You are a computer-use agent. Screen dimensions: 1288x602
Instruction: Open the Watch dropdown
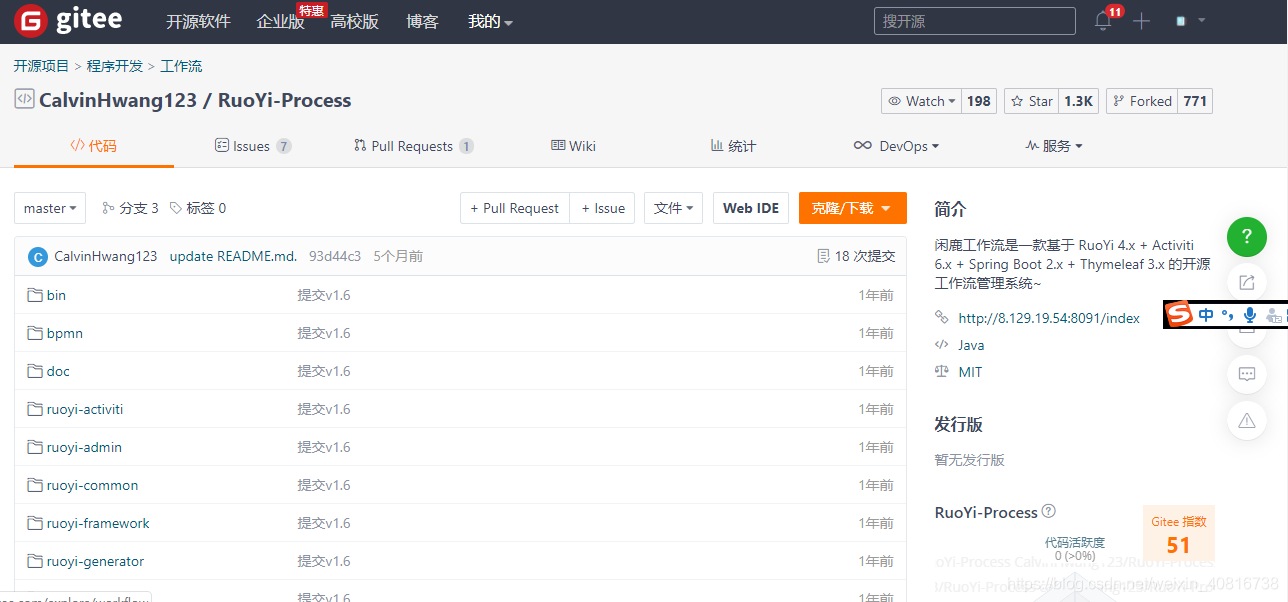921,101
